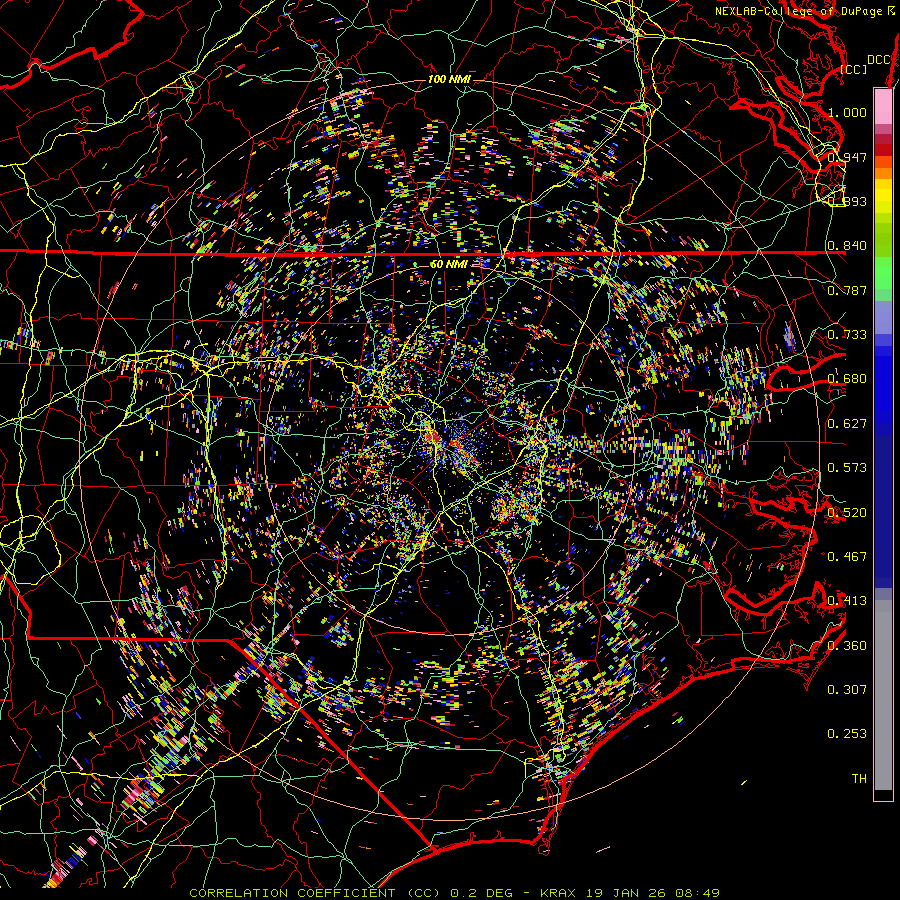This screenshot has width=900, height=900.
Task: Click the 100 NMI range ring label
Action: tap(449, 79)
